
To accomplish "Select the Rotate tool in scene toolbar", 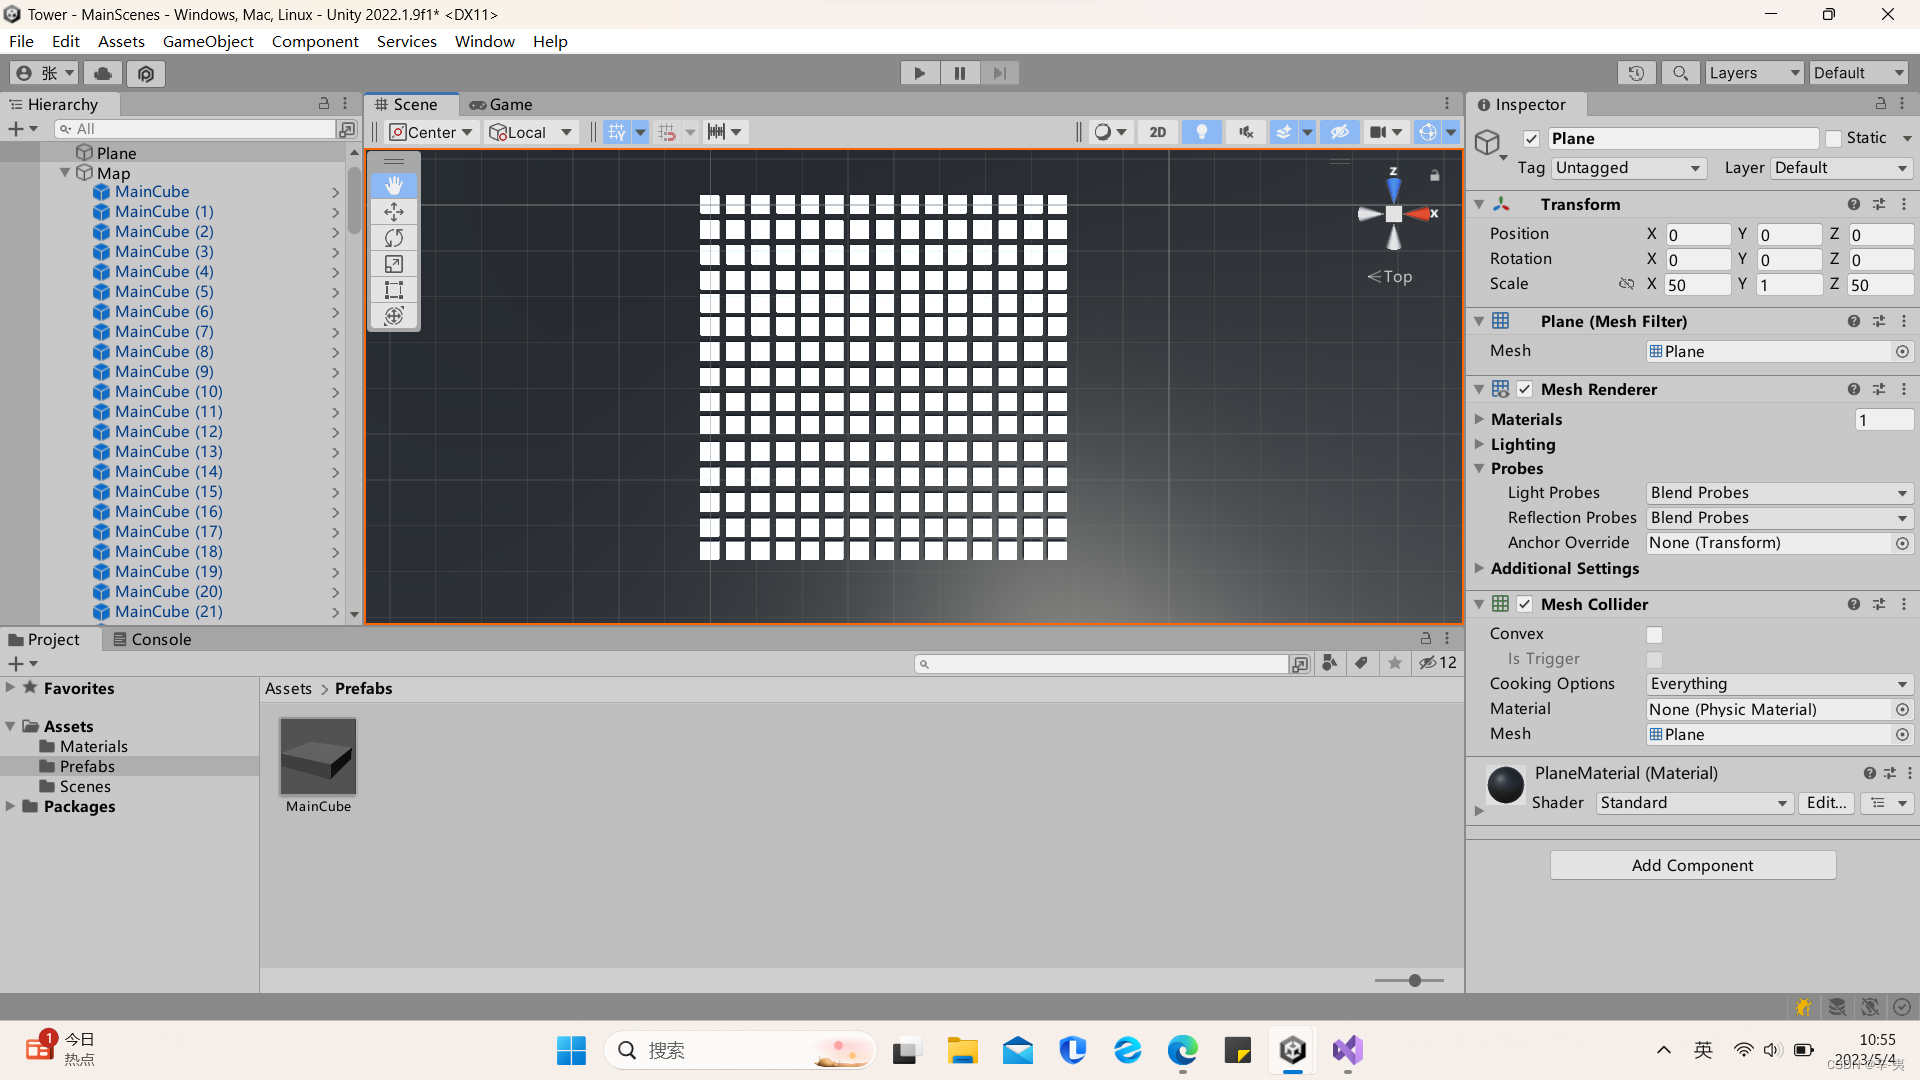I will [394, 238].
